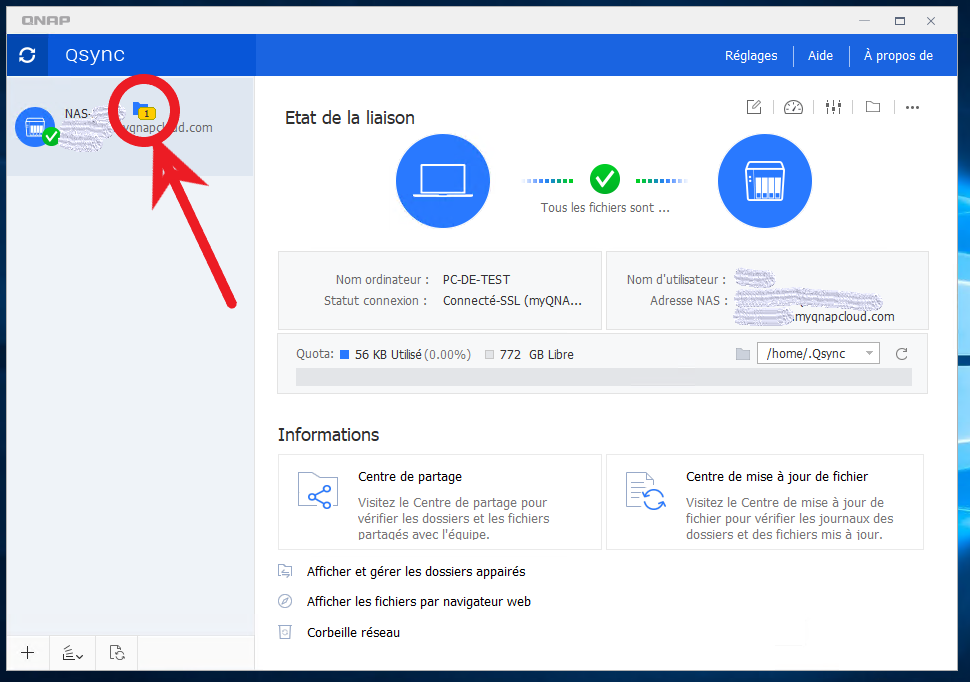Click the file update sync icon at bottom

117,653
